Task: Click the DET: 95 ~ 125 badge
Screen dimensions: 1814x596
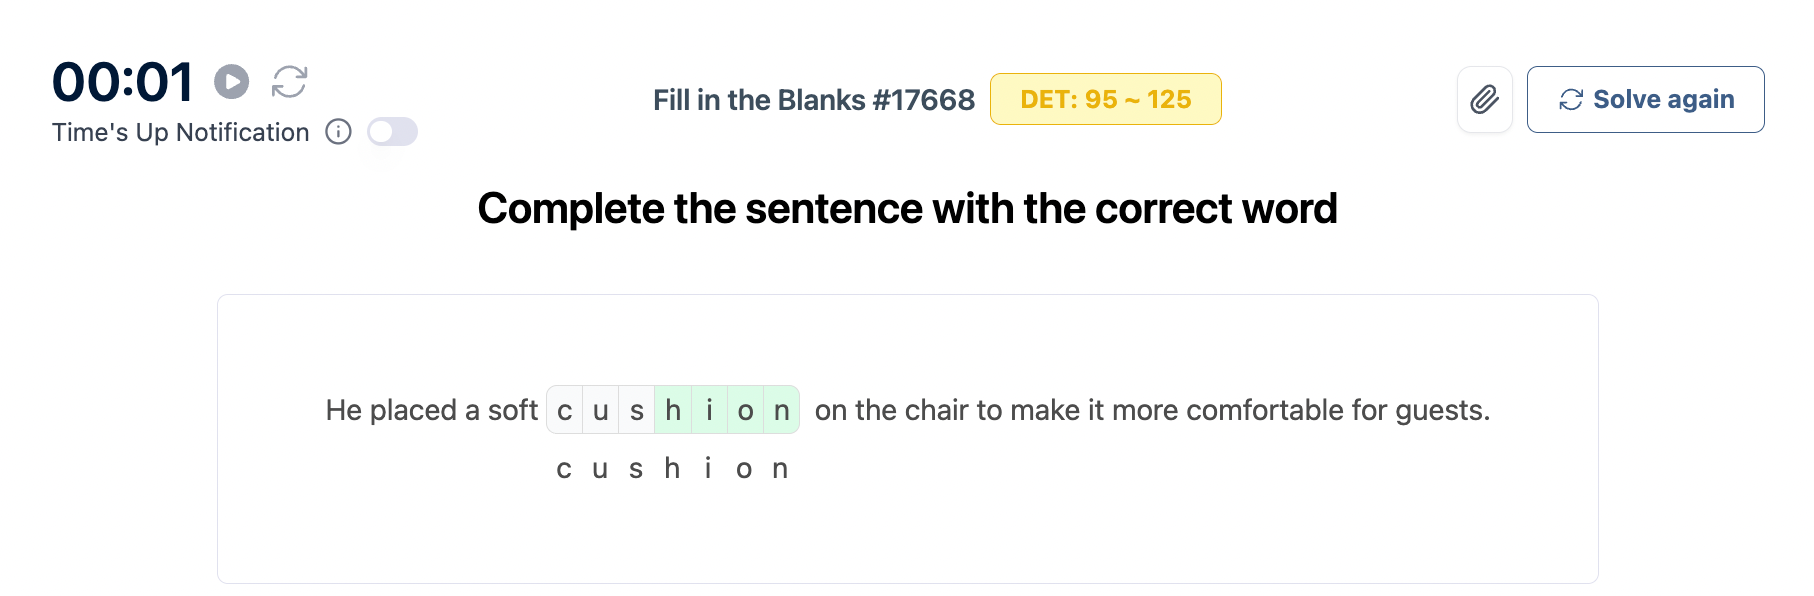Action: click(x=1105, y=99)
